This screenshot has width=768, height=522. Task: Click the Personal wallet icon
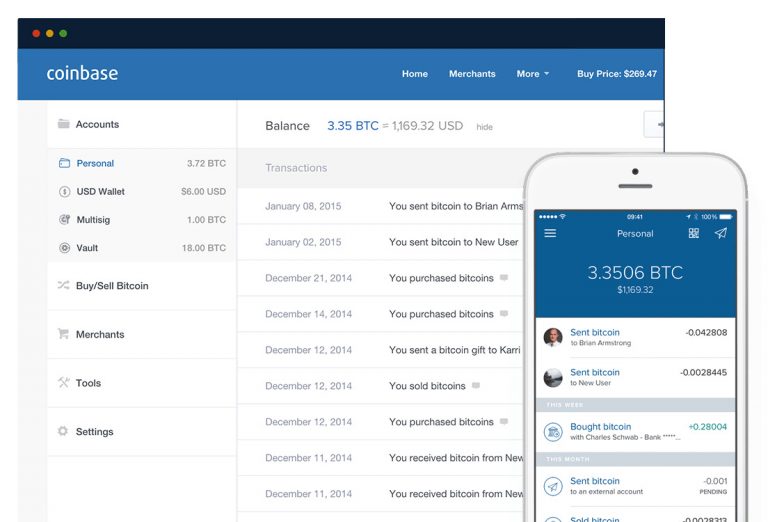click(x=64, y=163)
